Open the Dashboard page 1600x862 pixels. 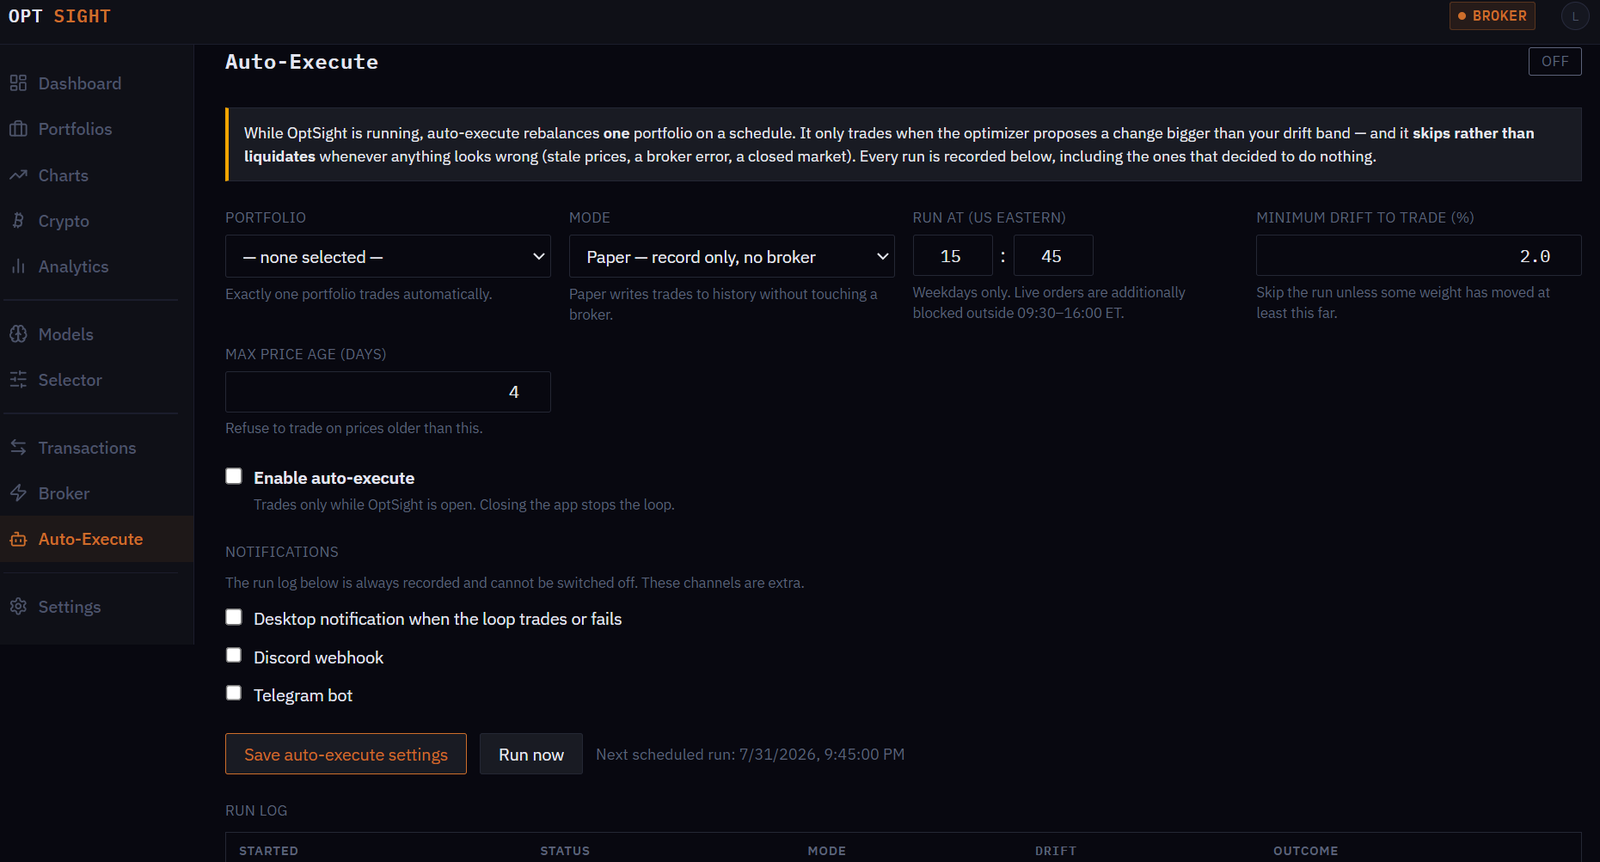97,83
